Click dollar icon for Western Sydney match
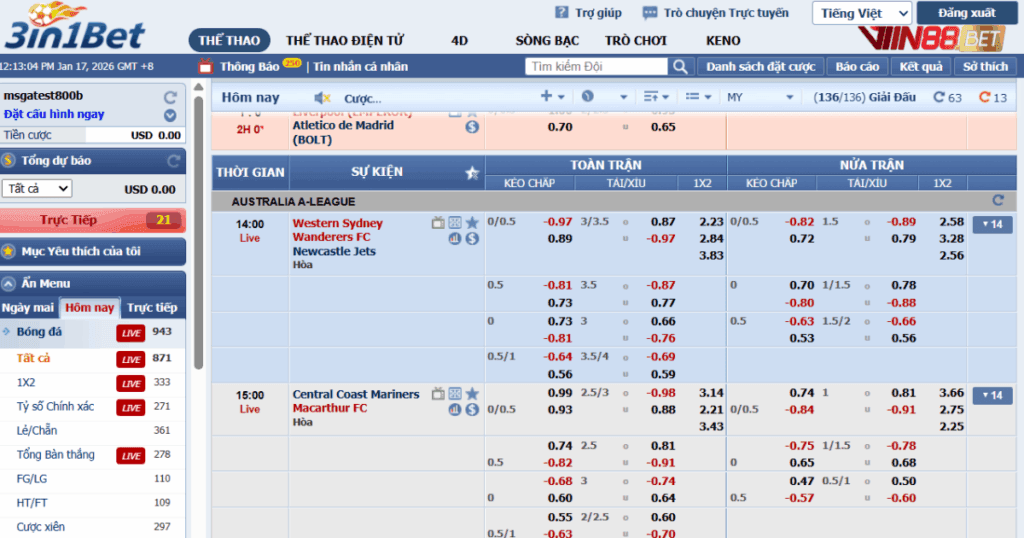Viewport: 1024px width, 538px height. click(x=472, y=239)
